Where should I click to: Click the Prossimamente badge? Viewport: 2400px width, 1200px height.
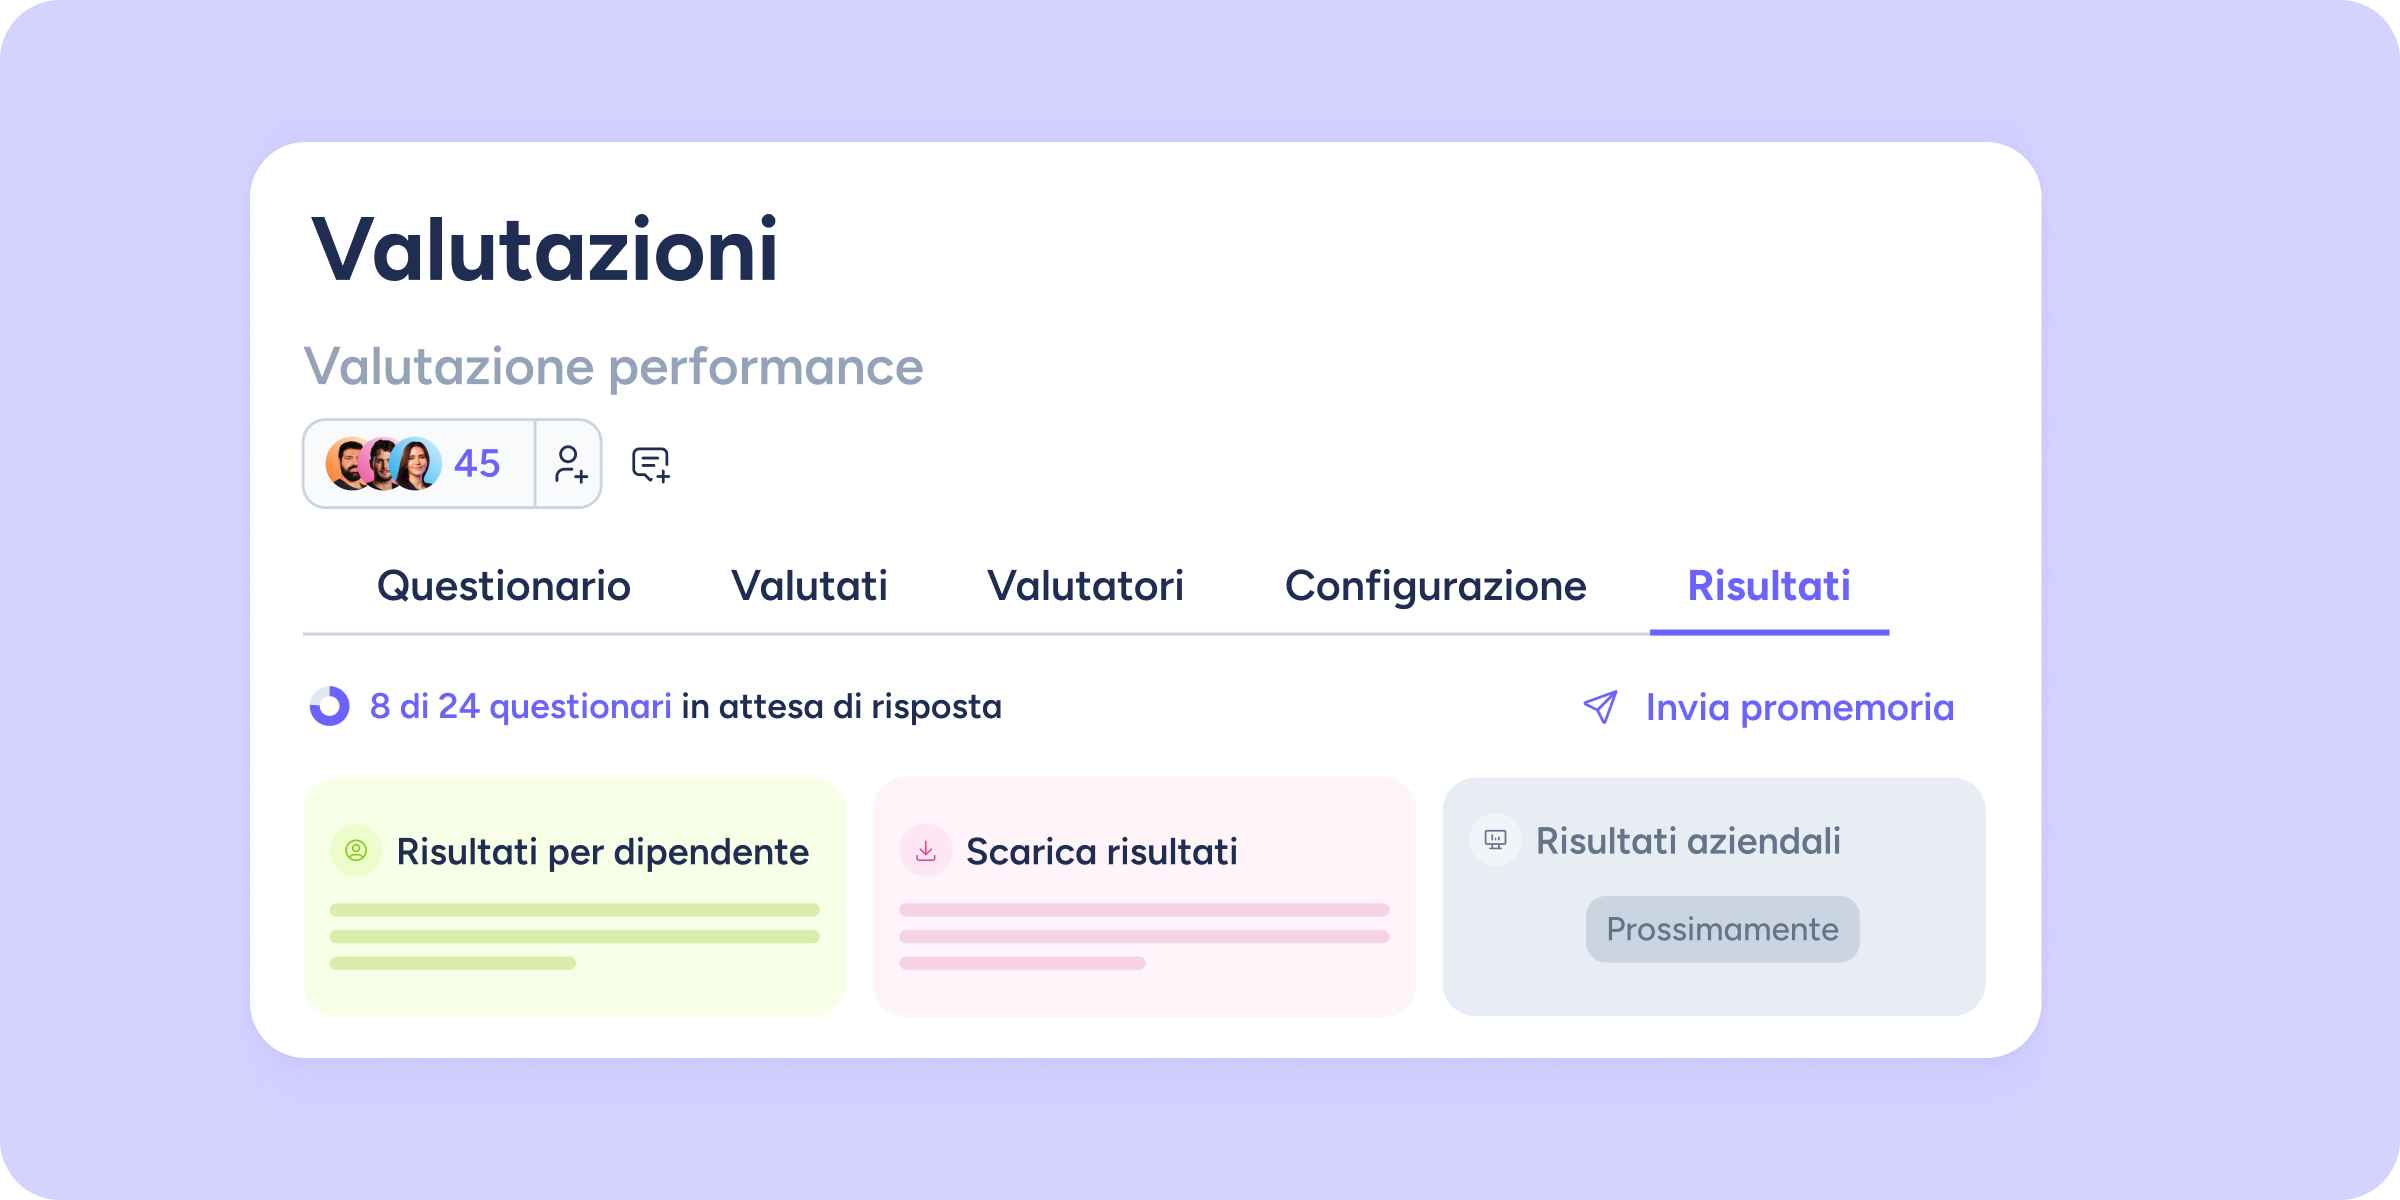[1722, 929]
